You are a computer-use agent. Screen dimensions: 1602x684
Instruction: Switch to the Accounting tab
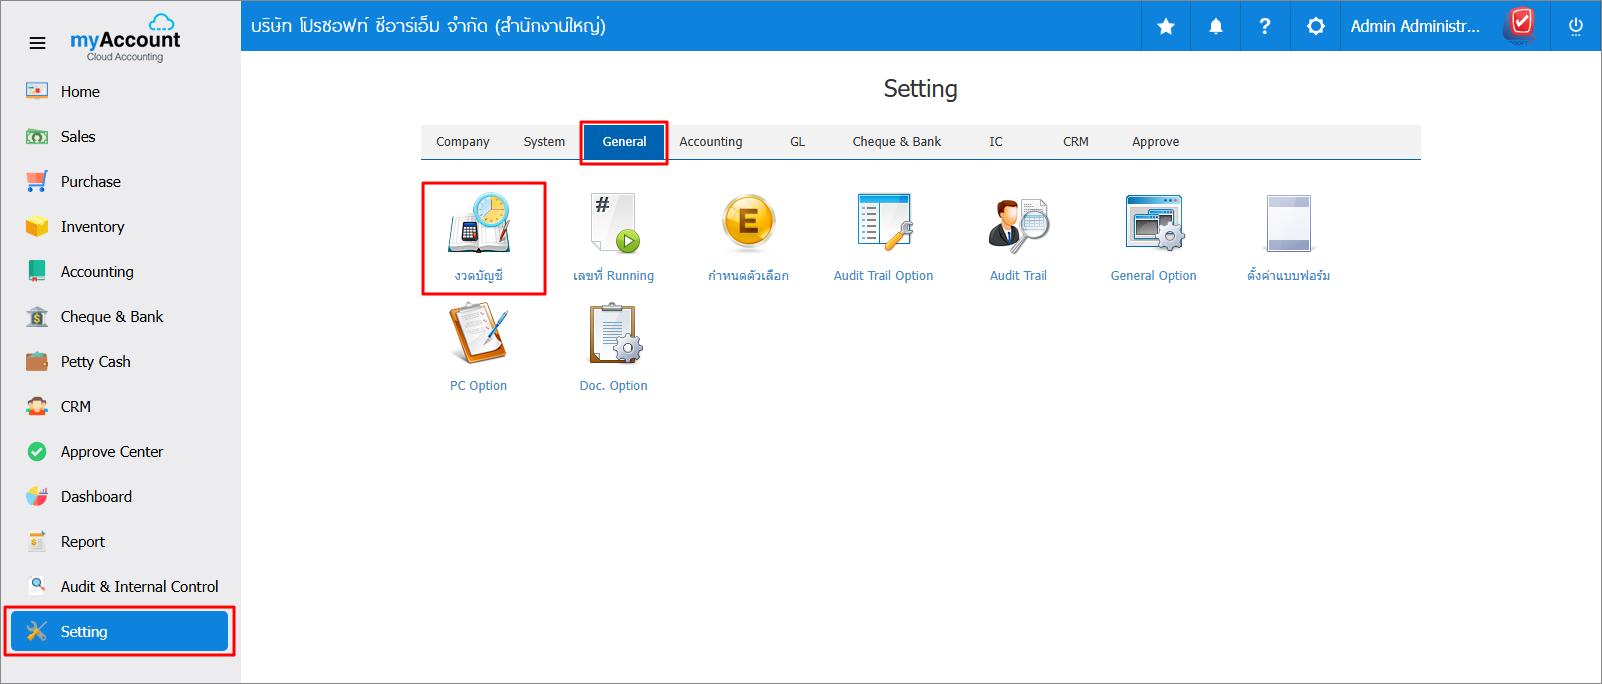point(711,142)
